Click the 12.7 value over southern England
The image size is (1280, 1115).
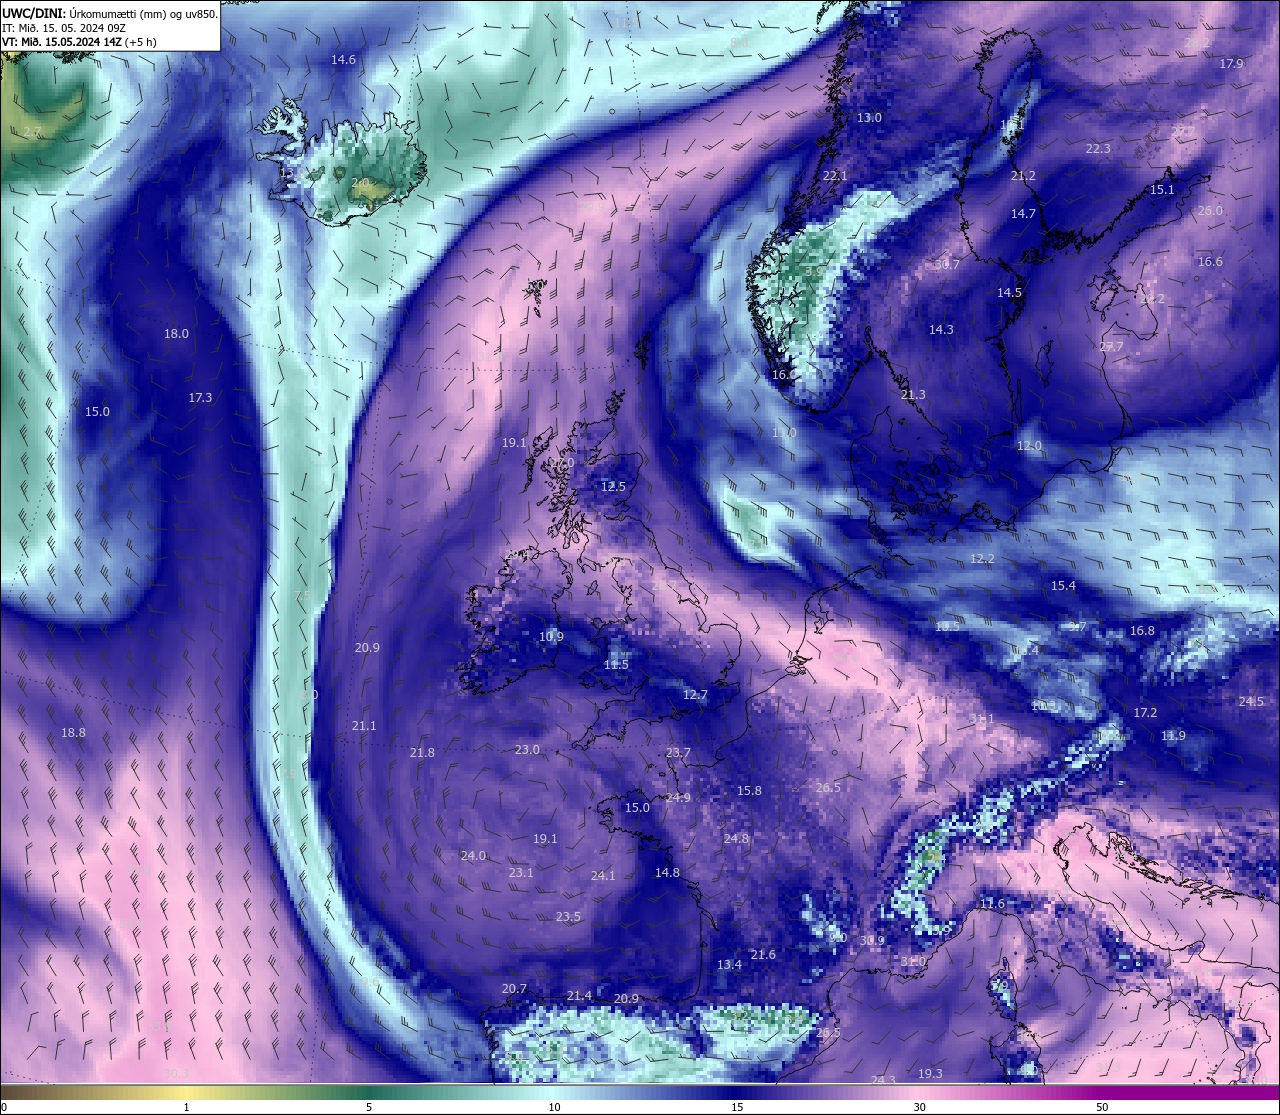[x=695, y=695]
